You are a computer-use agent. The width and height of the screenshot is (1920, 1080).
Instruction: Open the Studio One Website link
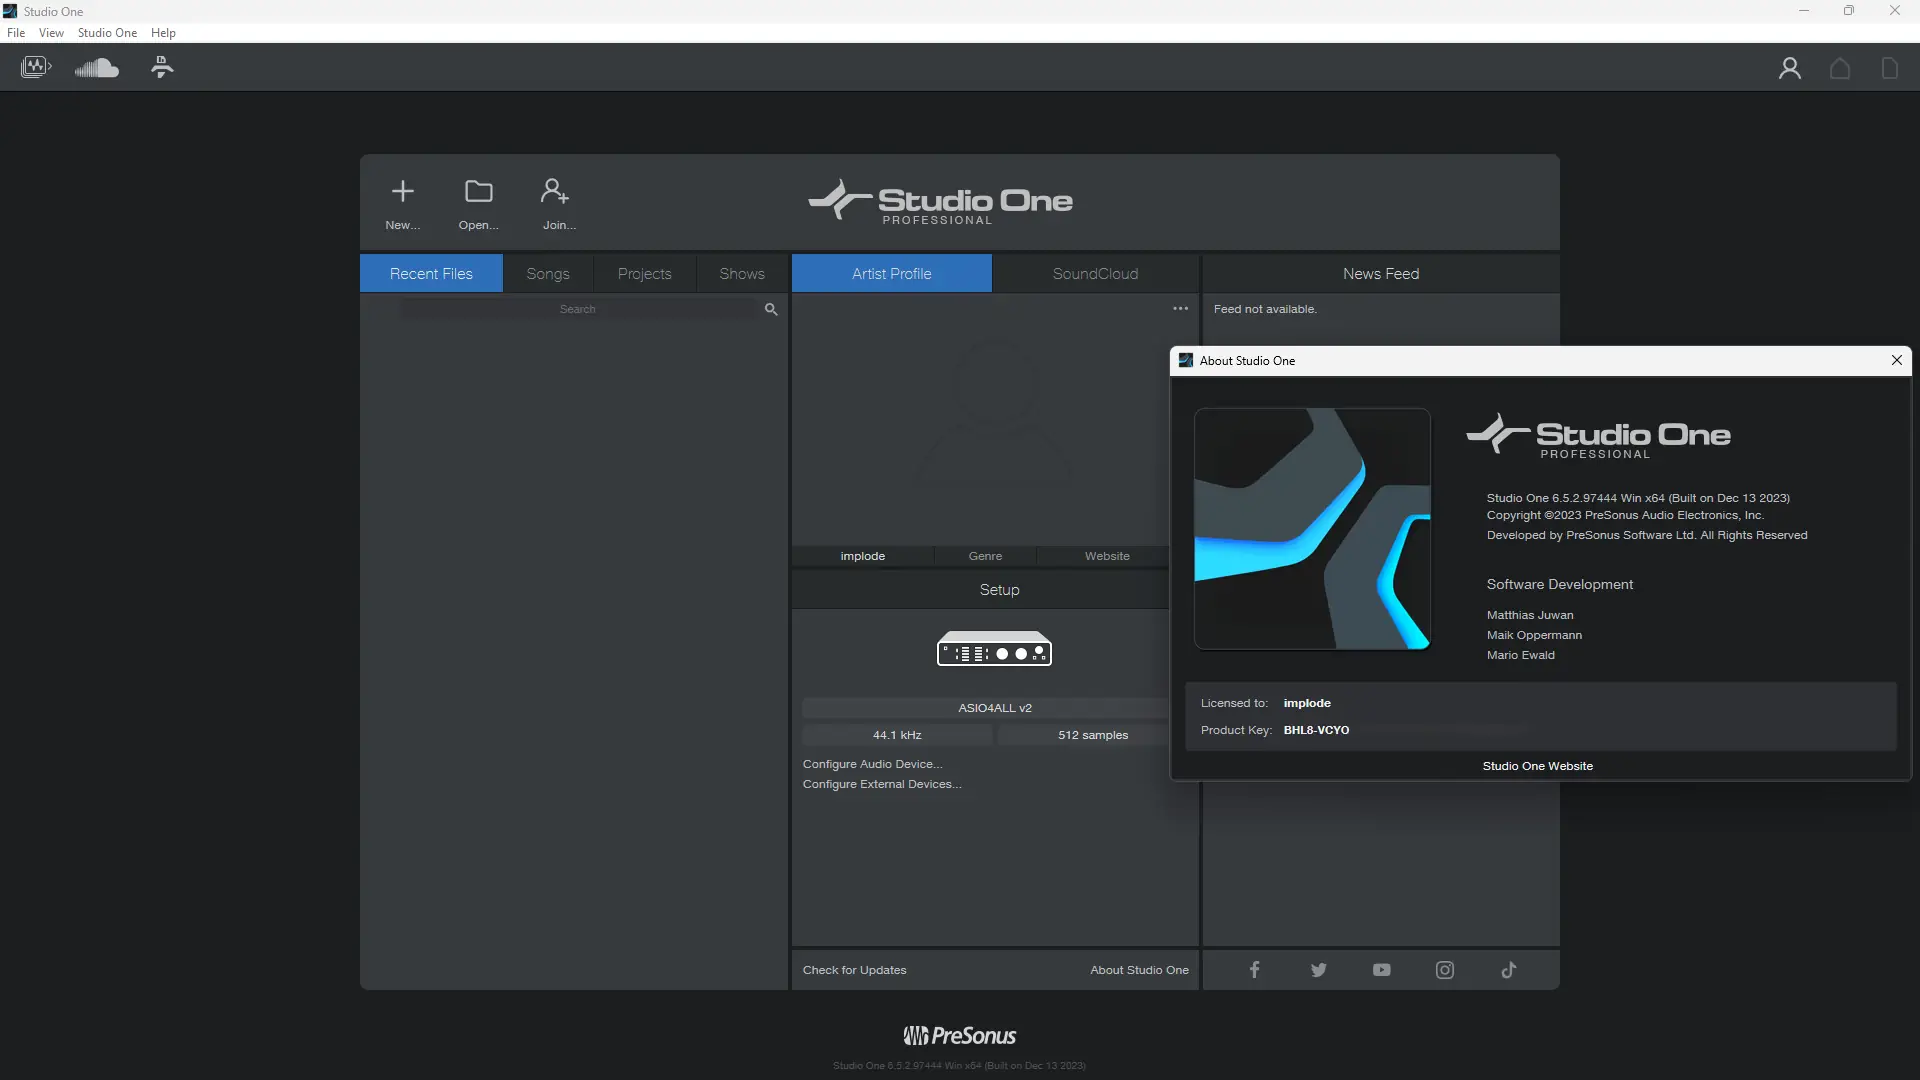[1537, 765]
